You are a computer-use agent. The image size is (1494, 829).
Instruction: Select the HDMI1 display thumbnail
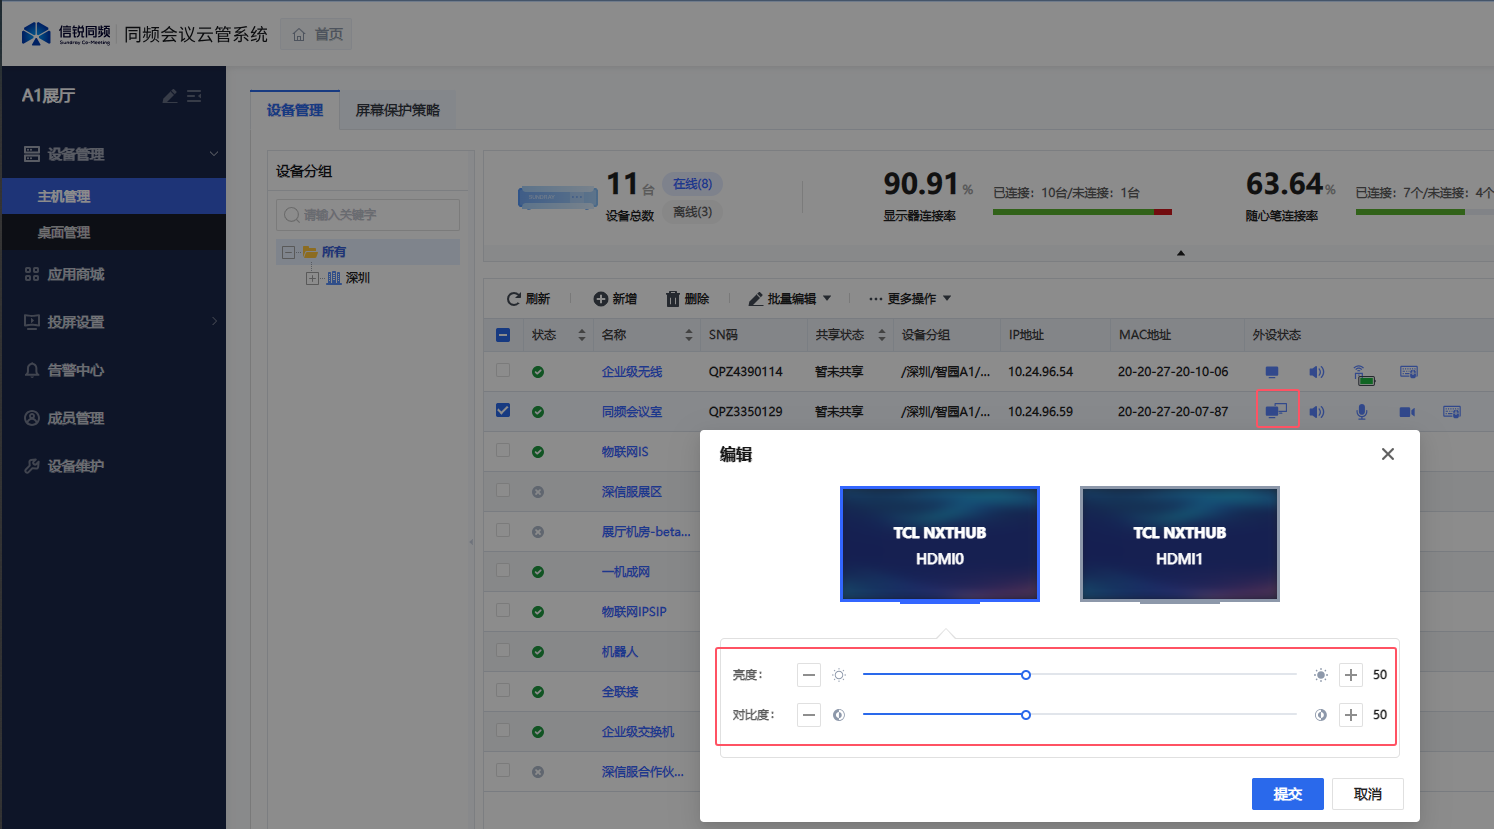point(1179,544)
